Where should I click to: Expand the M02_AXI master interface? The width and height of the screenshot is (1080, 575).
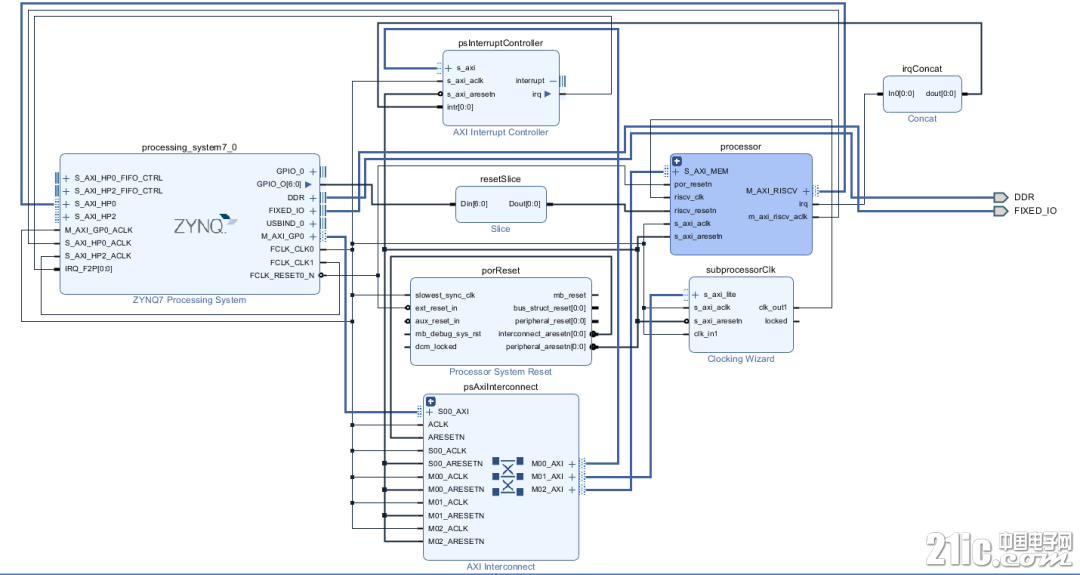572,490
